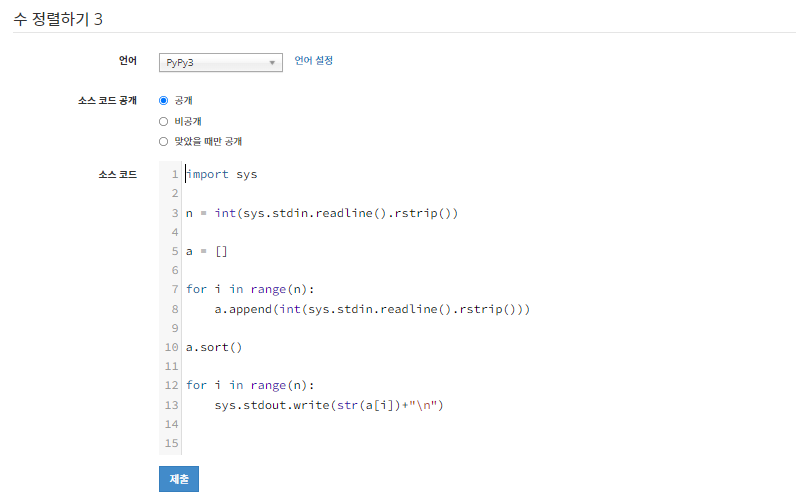
Task: Open the PyPy3 language dropdown
Action: coord(220,62)
